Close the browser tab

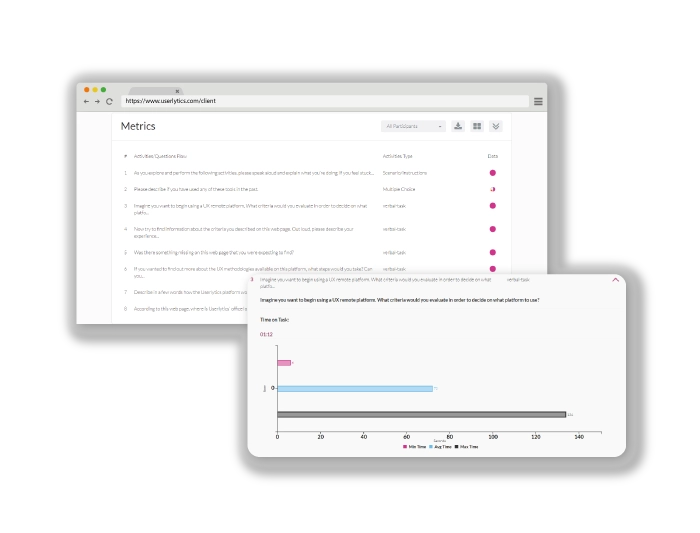point(177,91)
